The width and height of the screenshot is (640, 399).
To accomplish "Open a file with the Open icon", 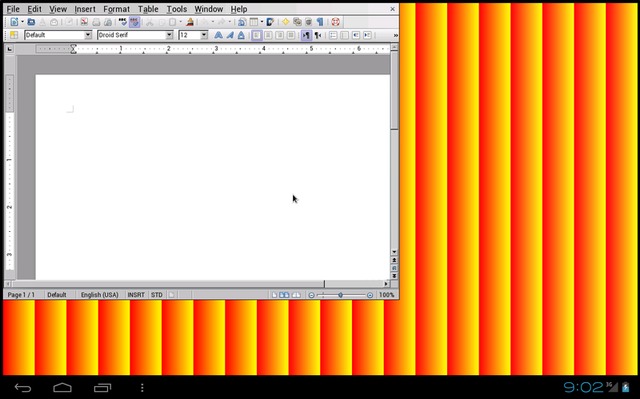I will pyautogui.click(x=31, y=22).
